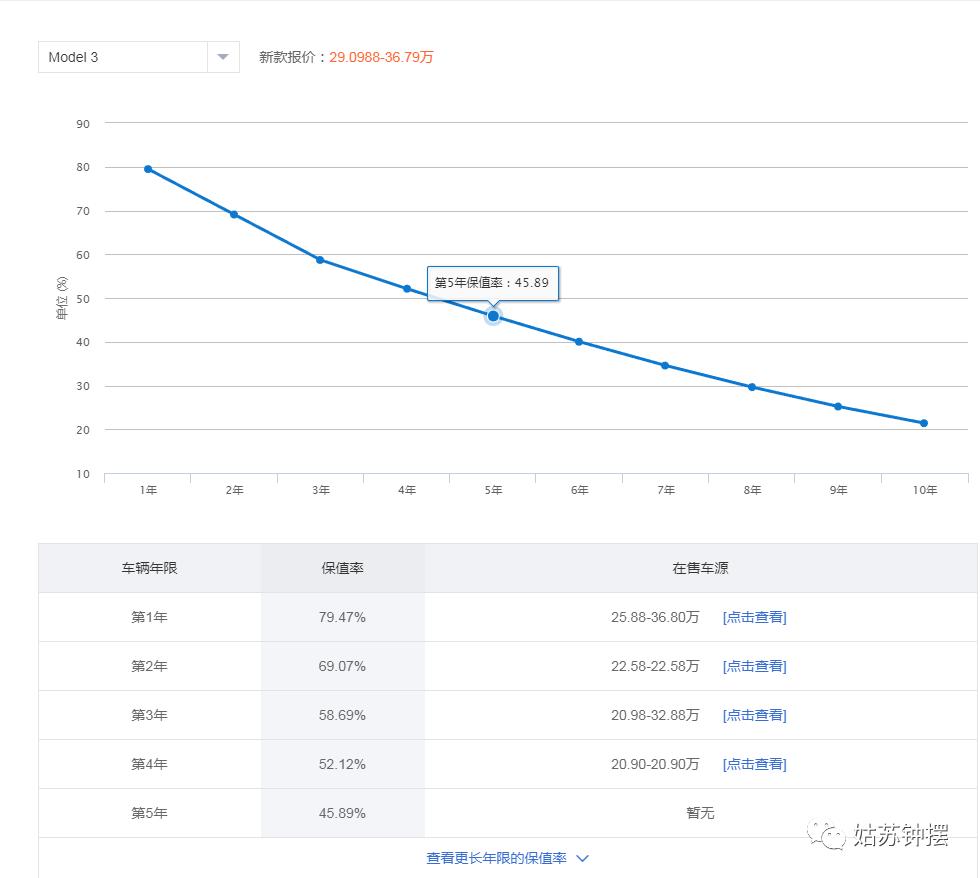Select the 4年 data point on chart
Image resolution: width=980 pixels, height=878 pixels.
coord(407,289)
